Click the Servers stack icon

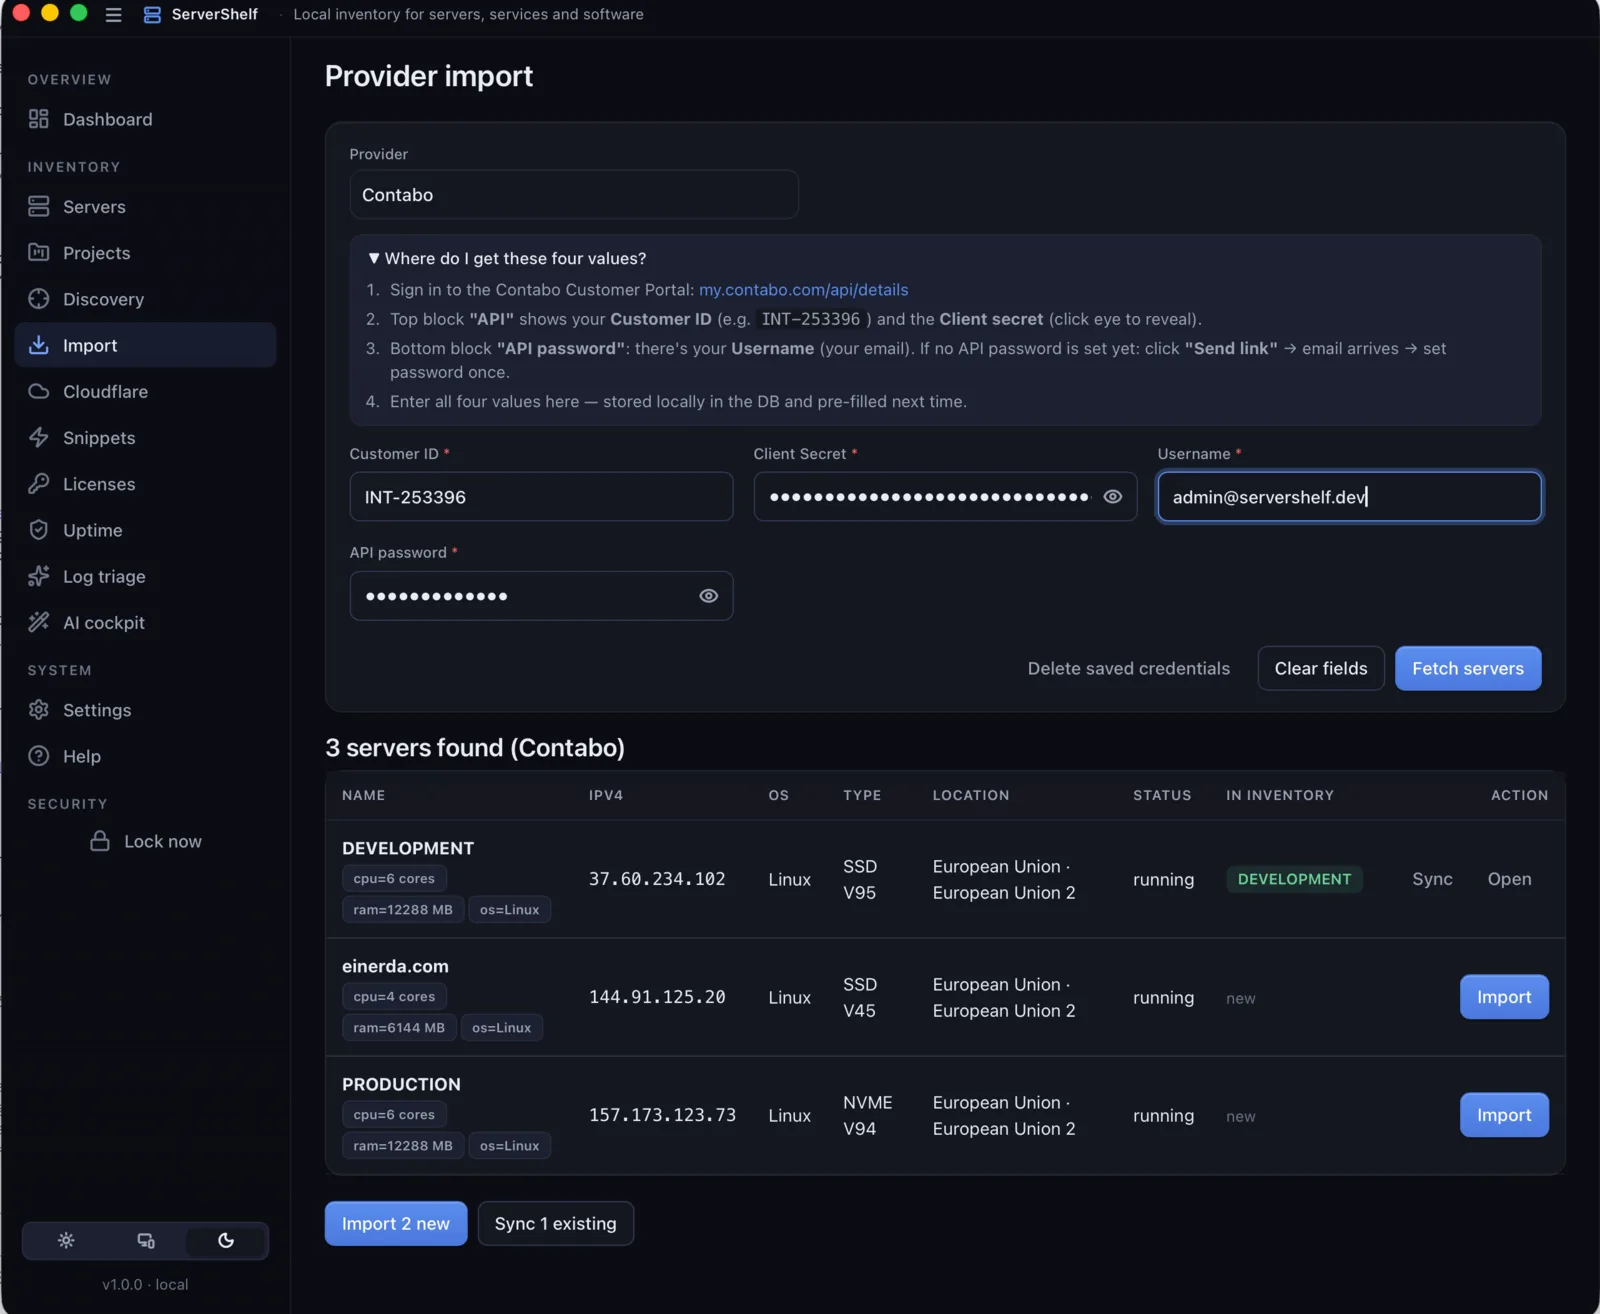tap(39, 207)
